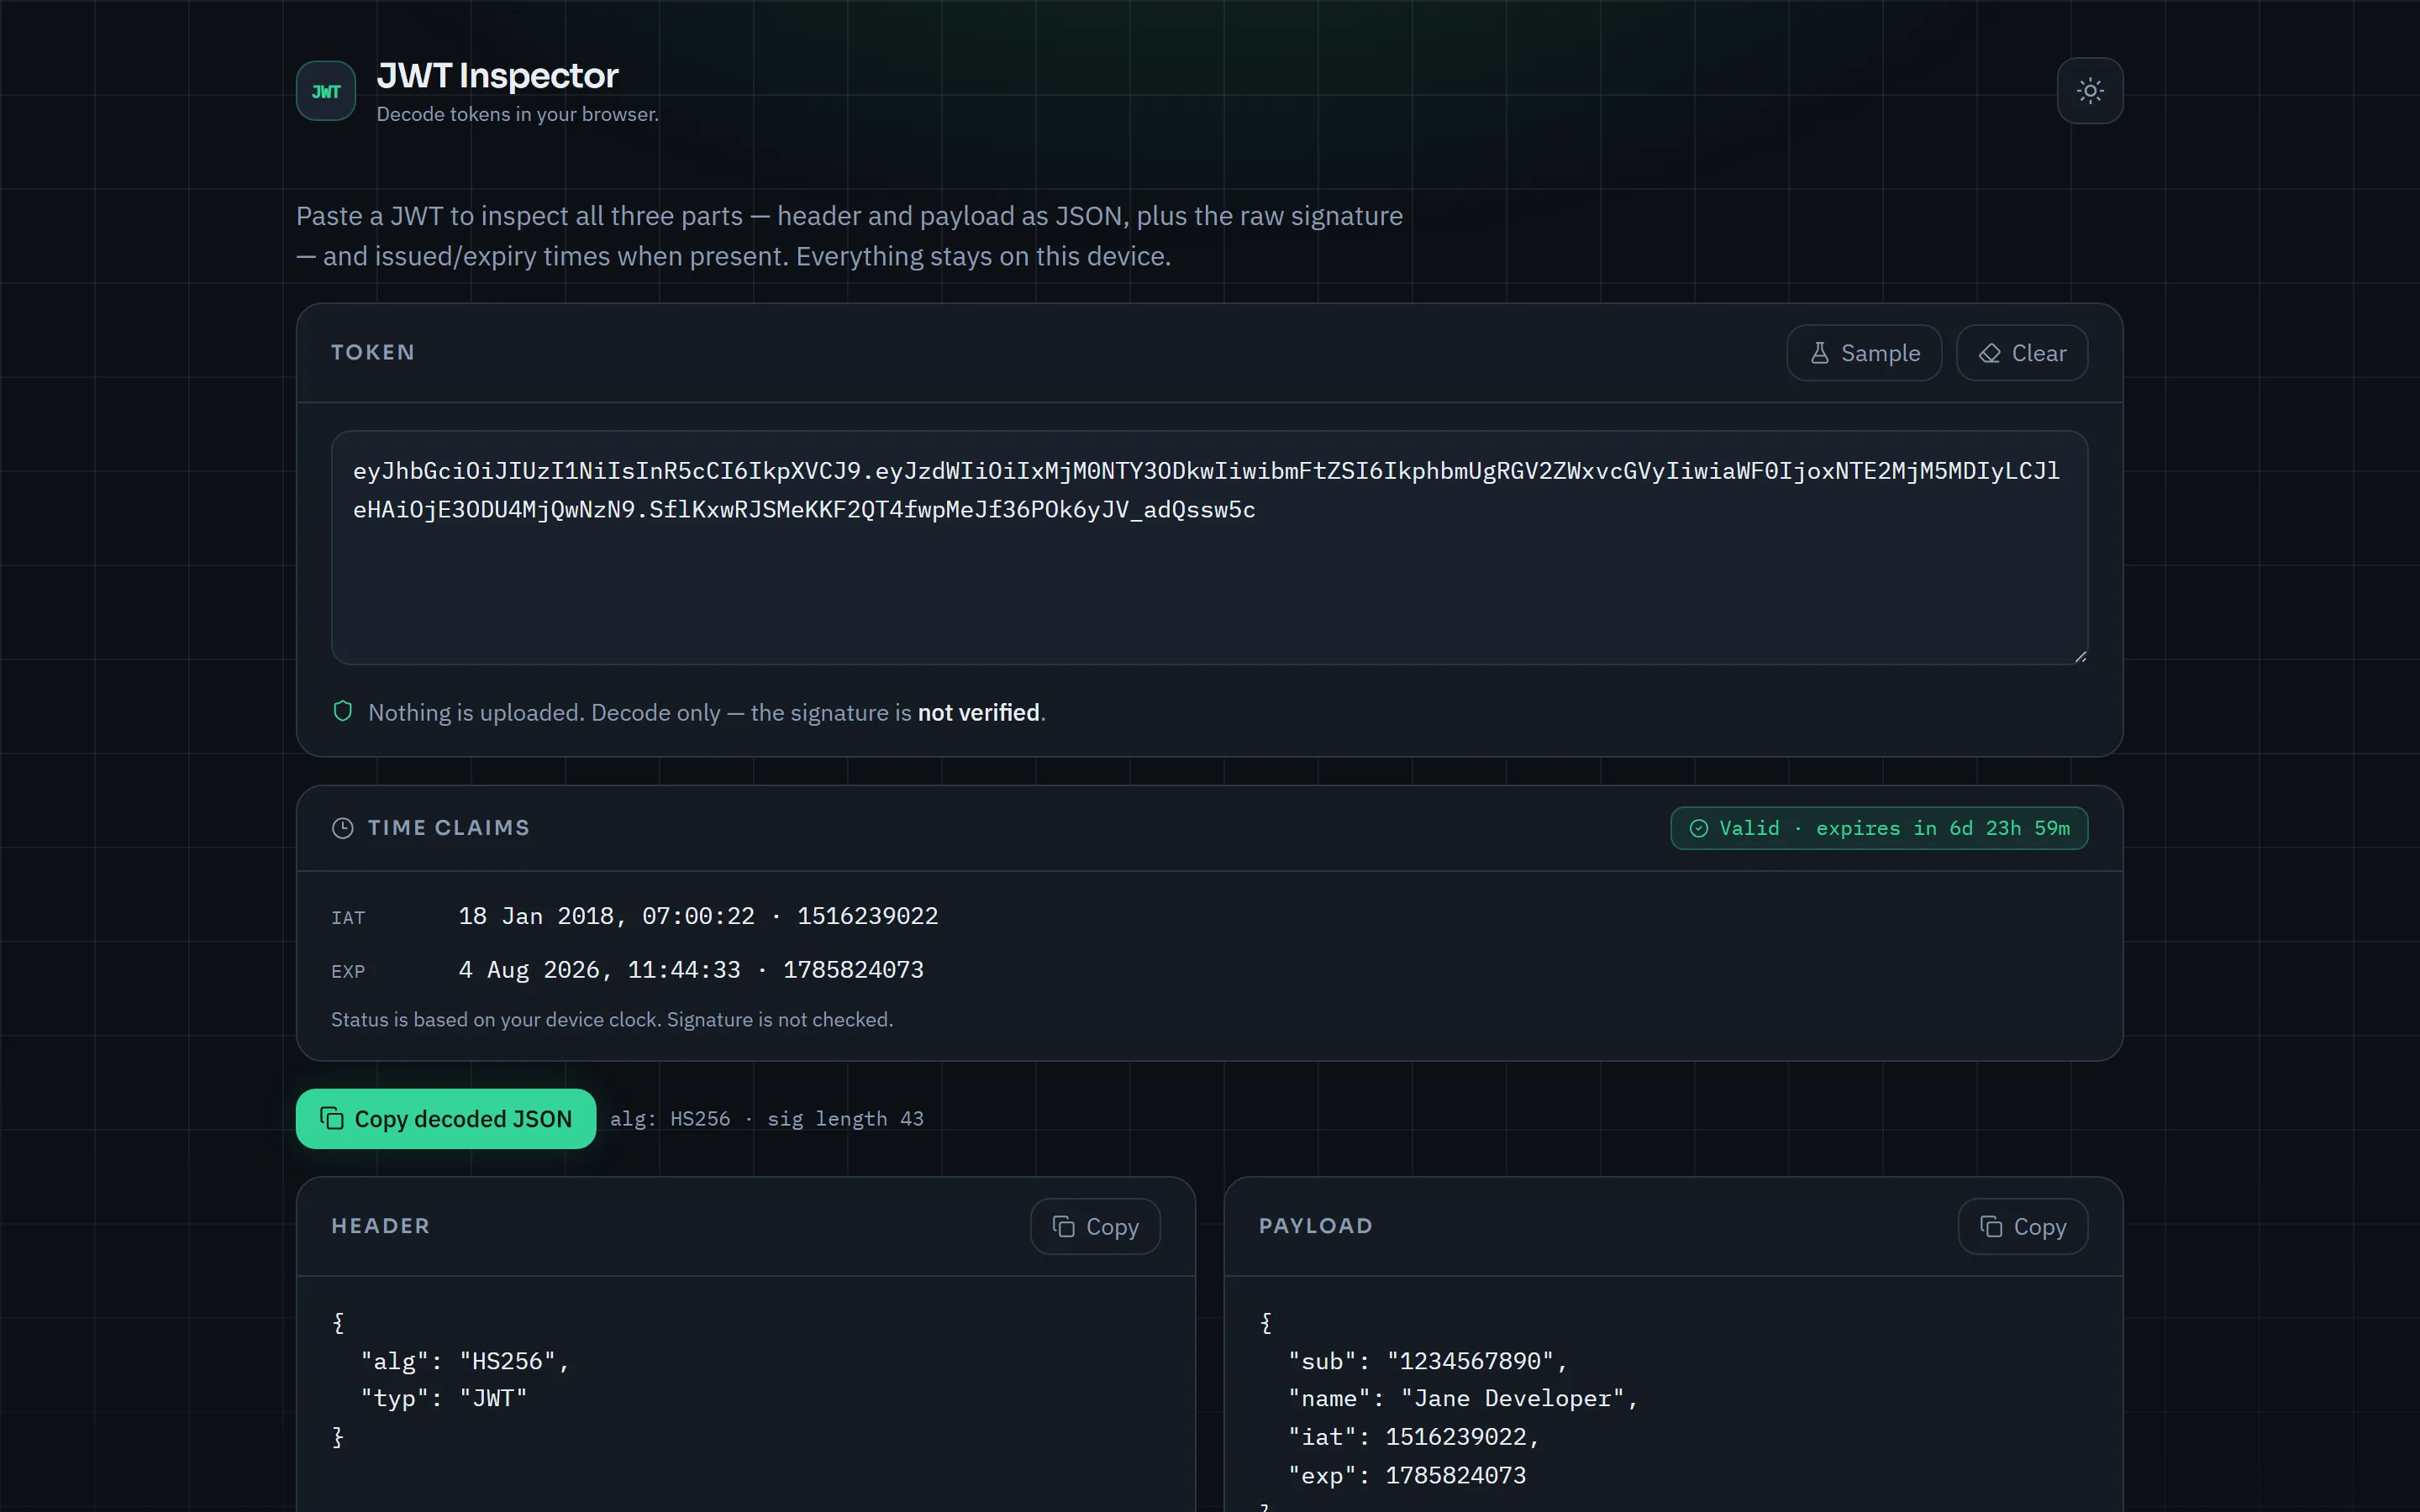Click the "not verified" bold text

978,712
